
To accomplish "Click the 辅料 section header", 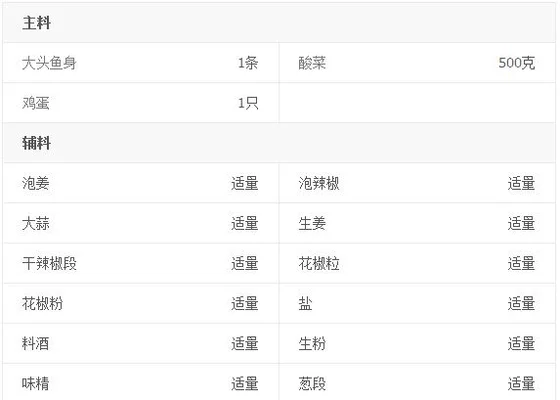I will coord(36,143).
